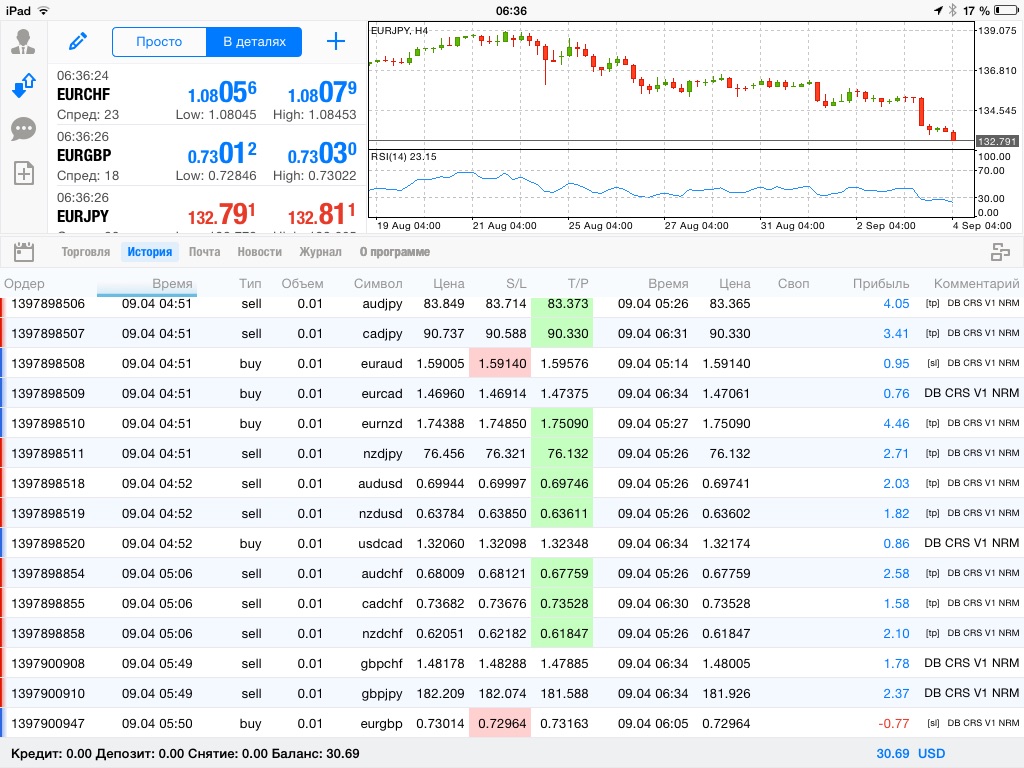1024x768 pixels.
Task: Sort history by Прибыль column
Action: (881, 283)
